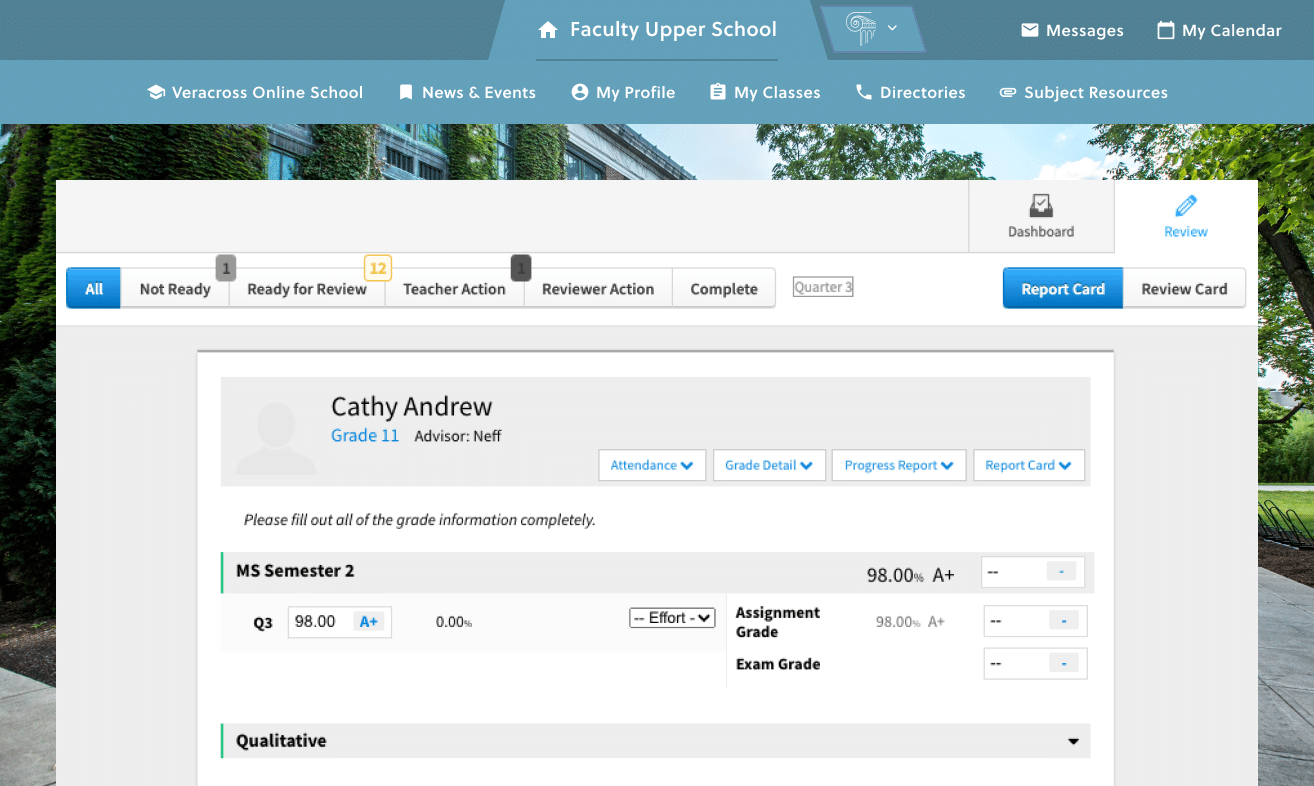
Task: Expand the Attendance dropdown
Action: tap(652, 465)
